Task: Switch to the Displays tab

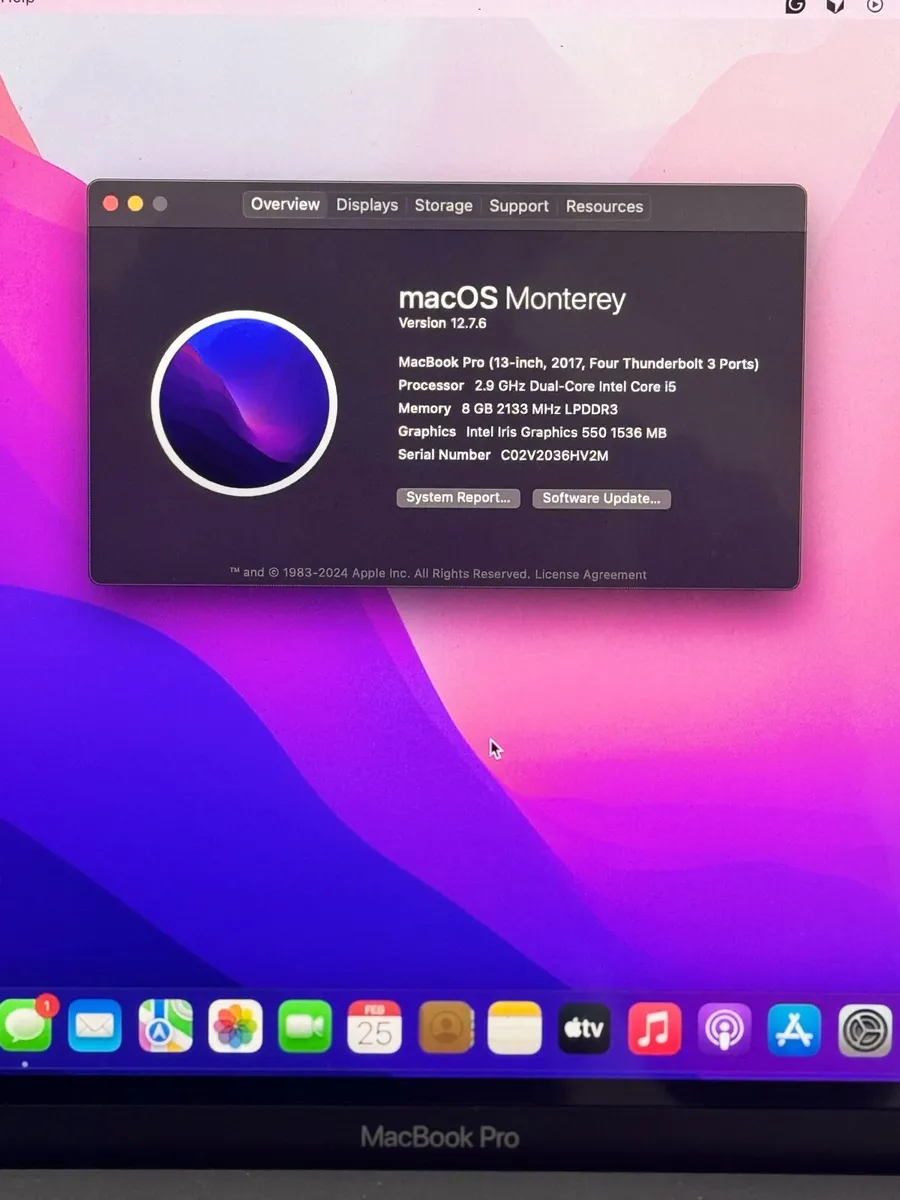Action: tap(366, 205)
